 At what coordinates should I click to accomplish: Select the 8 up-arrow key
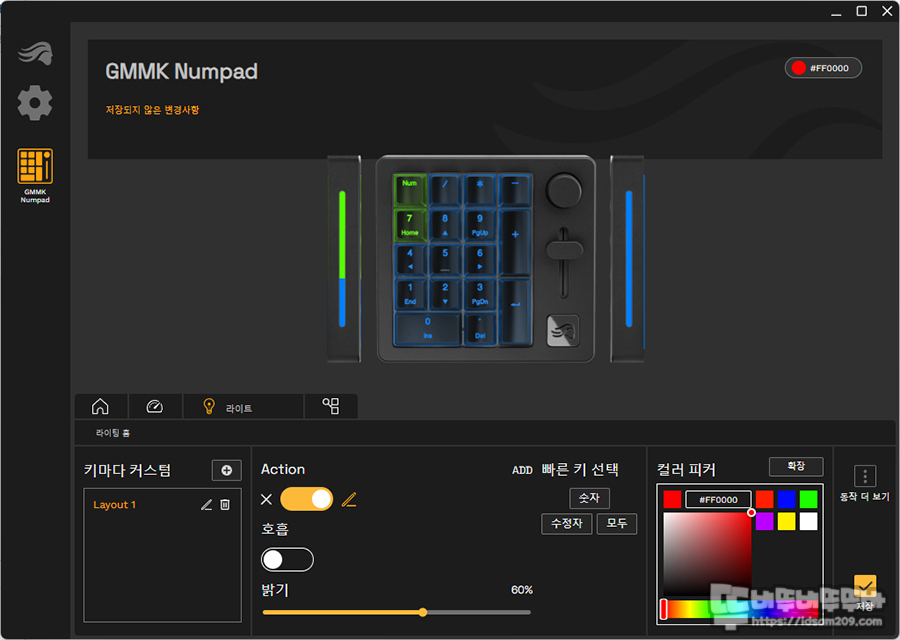pyautogui.click(x=445, y=224)
